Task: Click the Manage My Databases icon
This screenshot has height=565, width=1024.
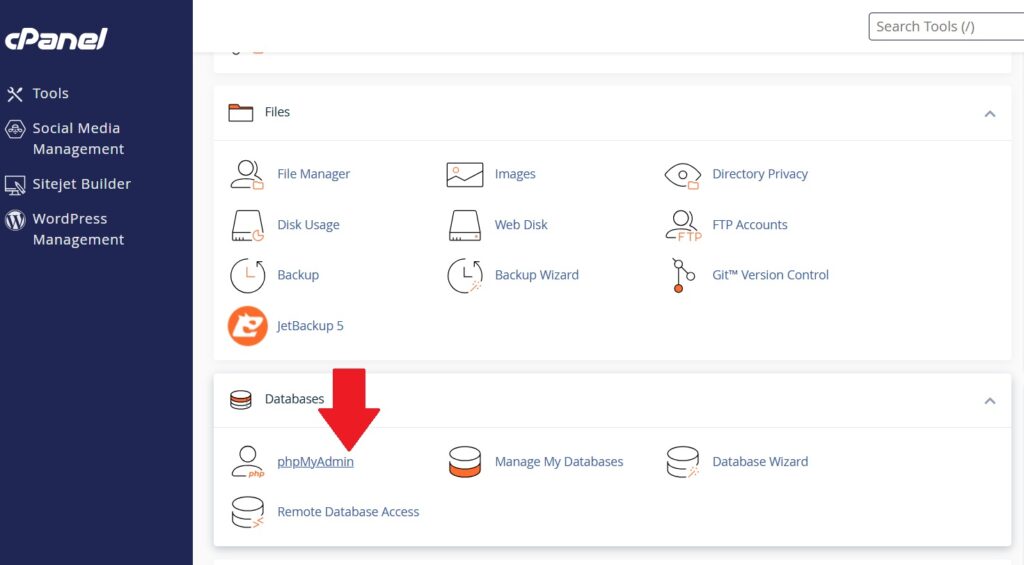Action: pos(464,462)
